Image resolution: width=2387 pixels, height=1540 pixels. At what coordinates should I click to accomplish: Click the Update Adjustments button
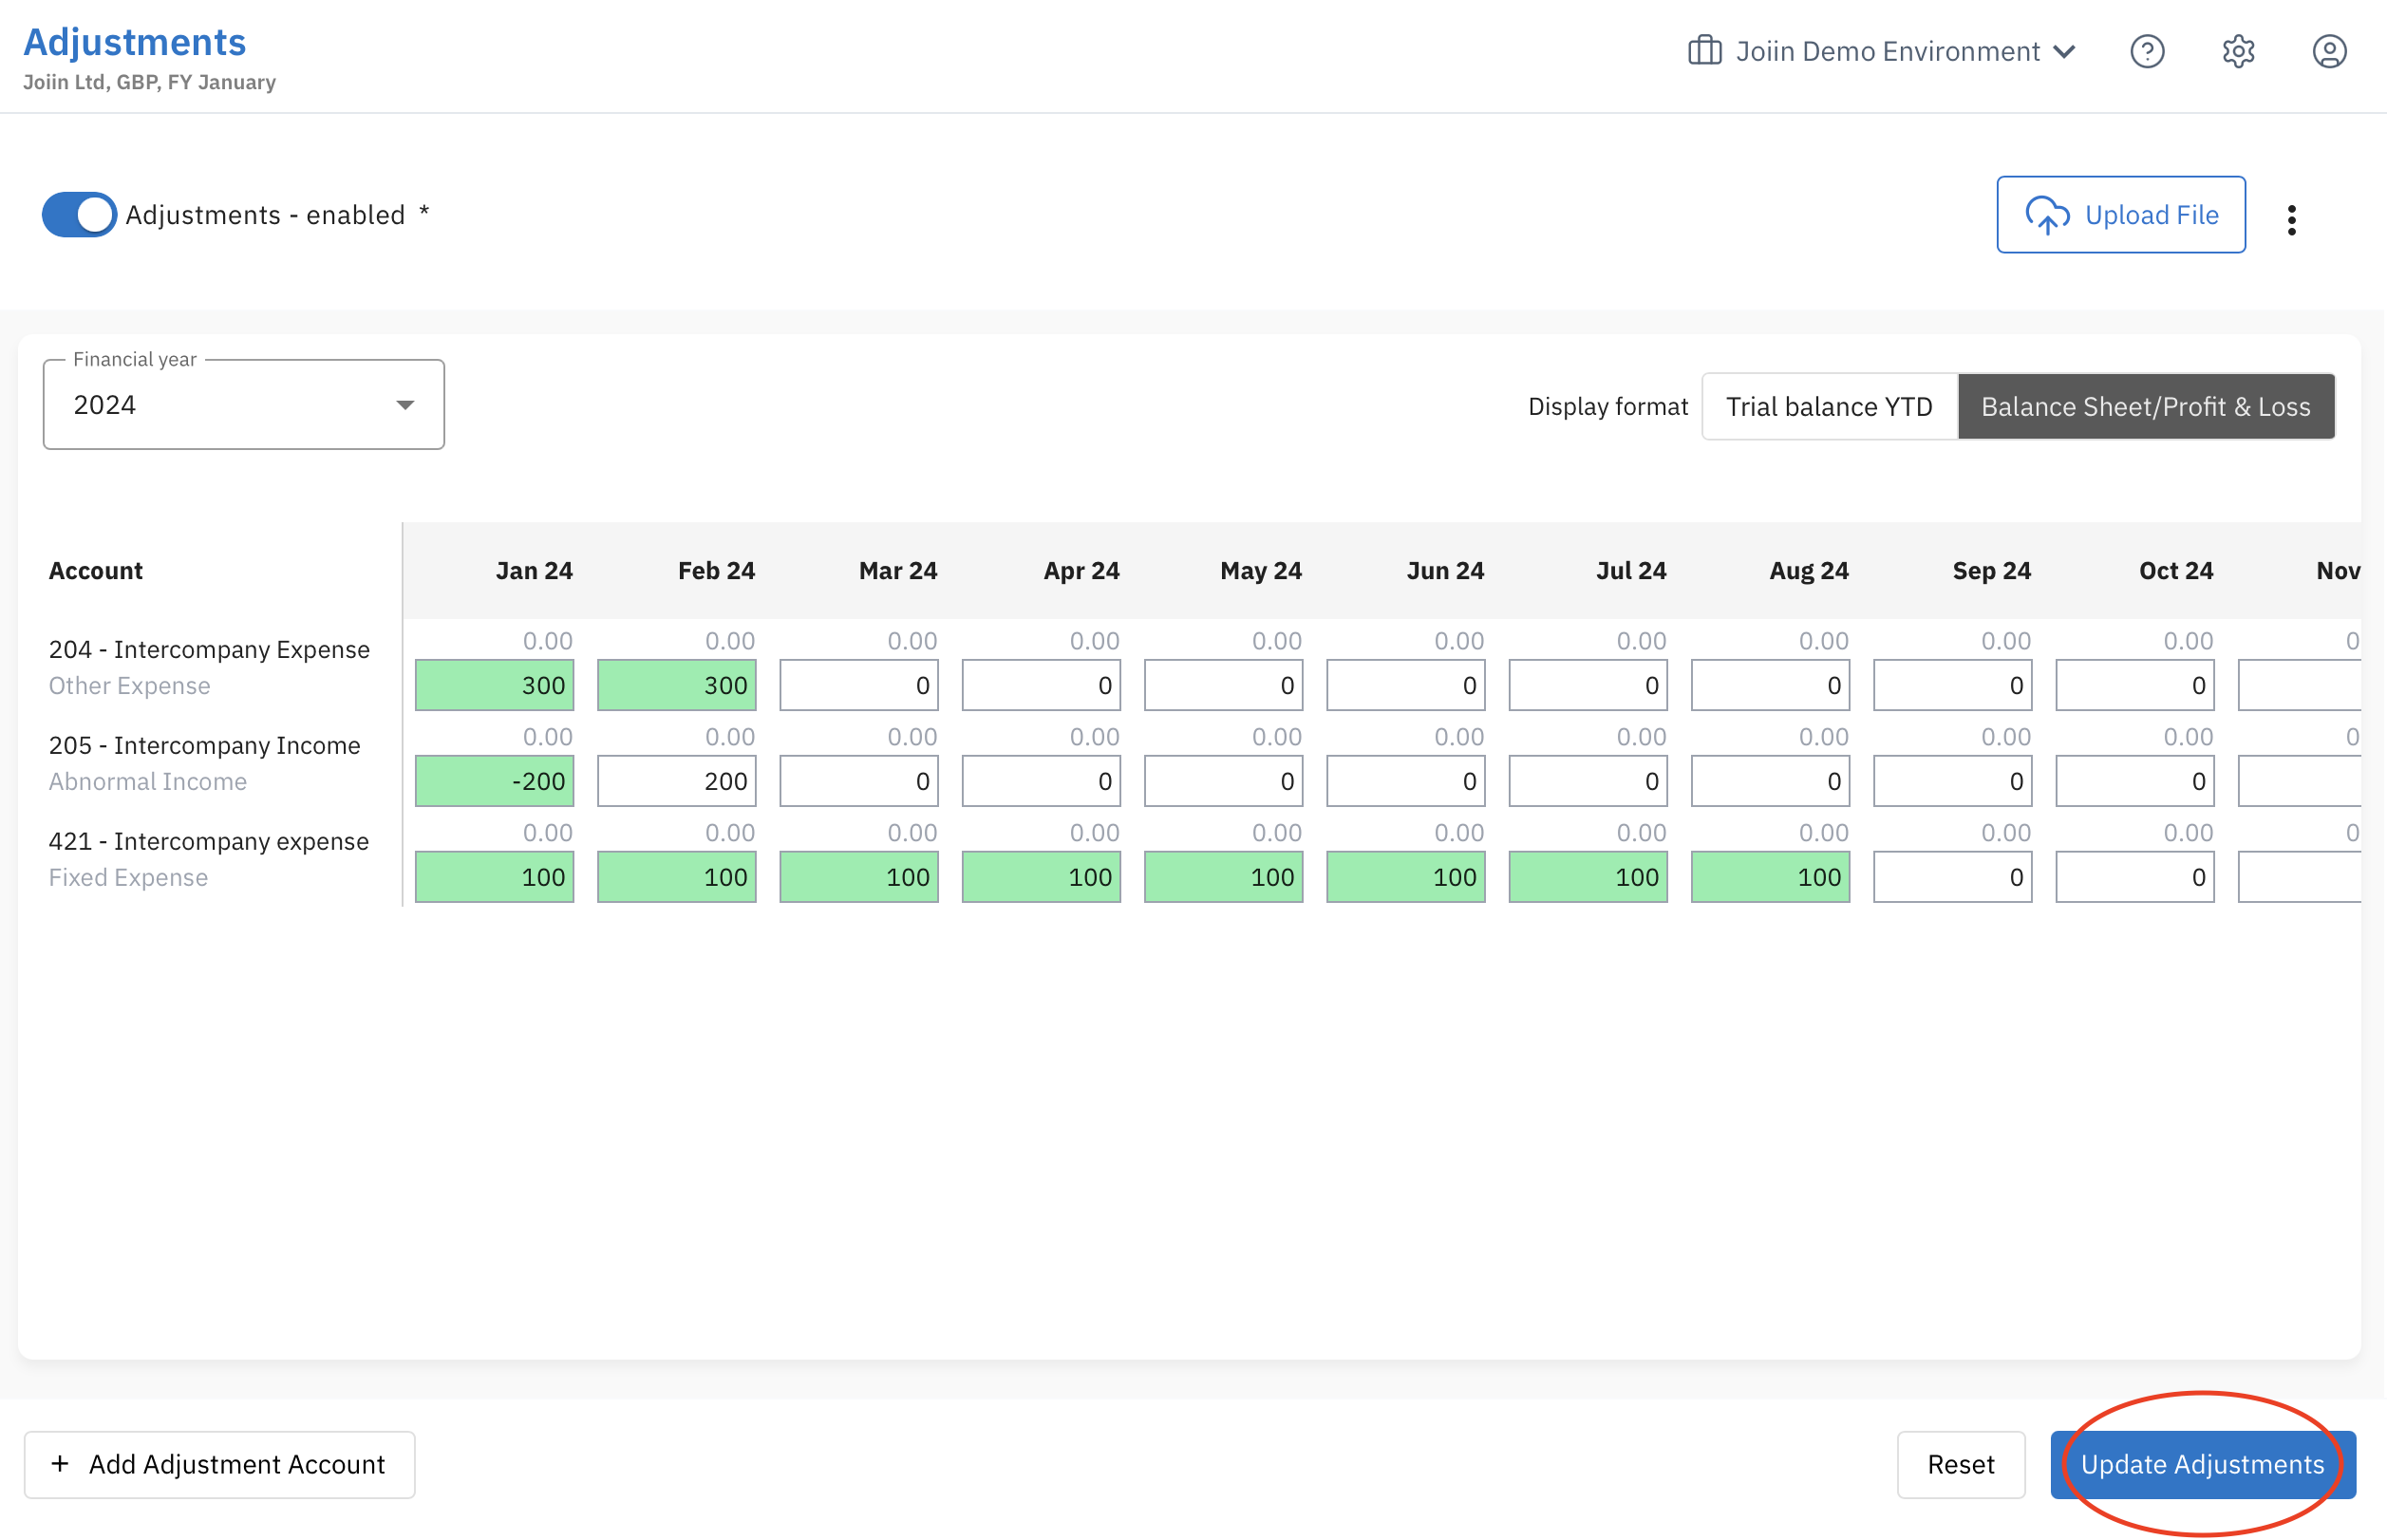[x=2201, y=1464]
